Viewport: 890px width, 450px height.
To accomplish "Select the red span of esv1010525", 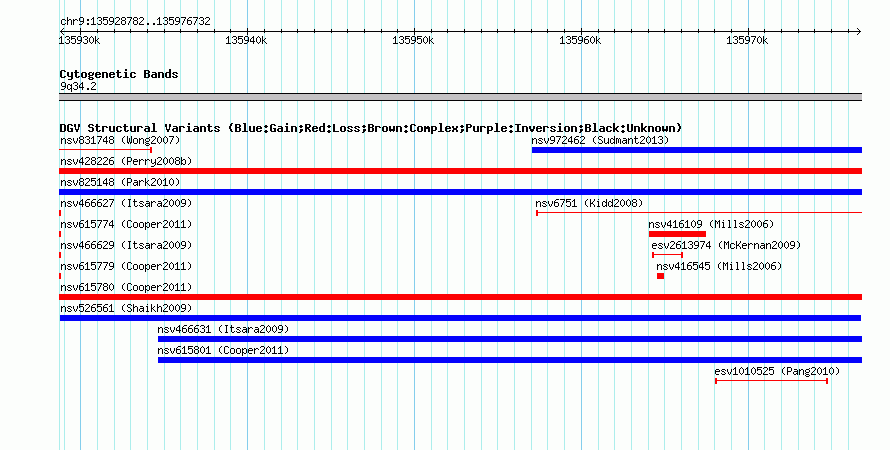I will click(x=771, y=381).
